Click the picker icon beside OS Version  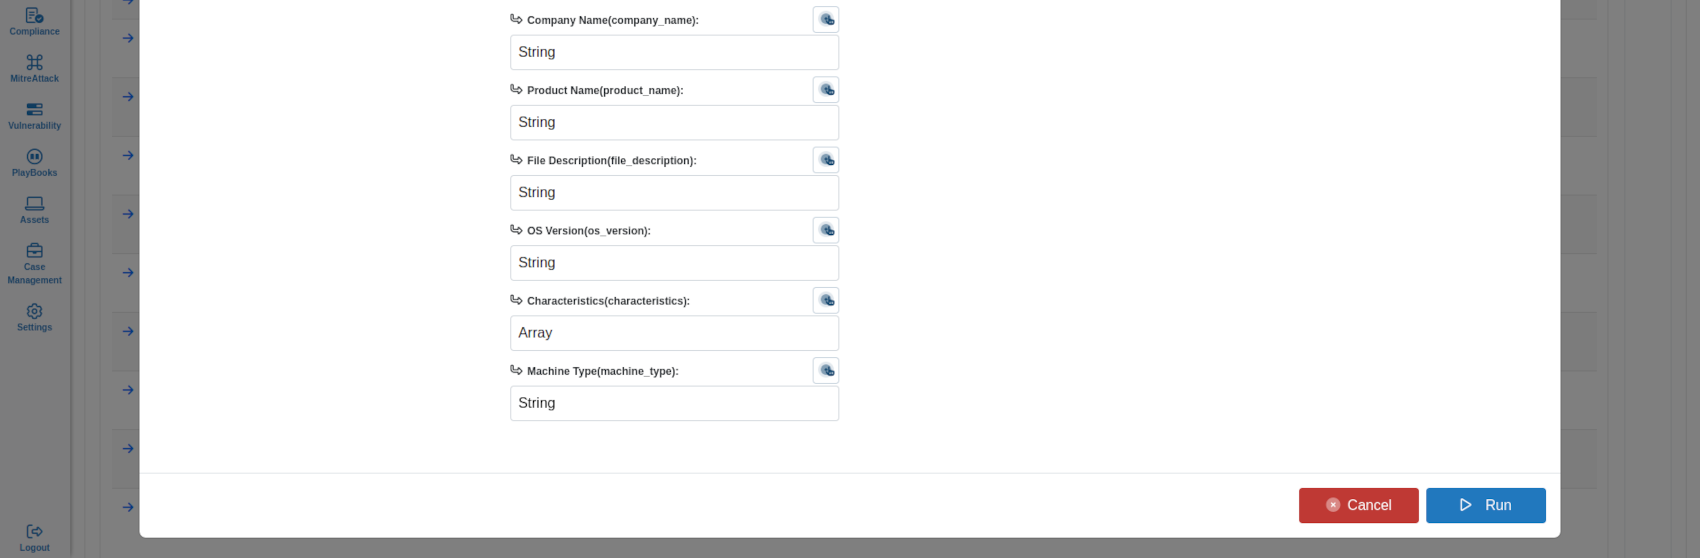826,229
